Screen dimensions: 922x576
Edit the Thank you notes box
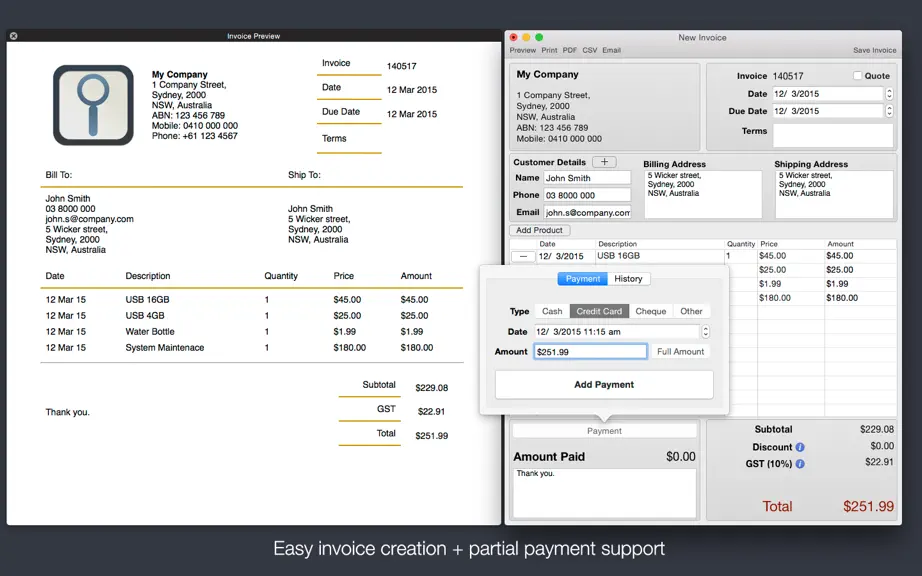coord(604,493)
